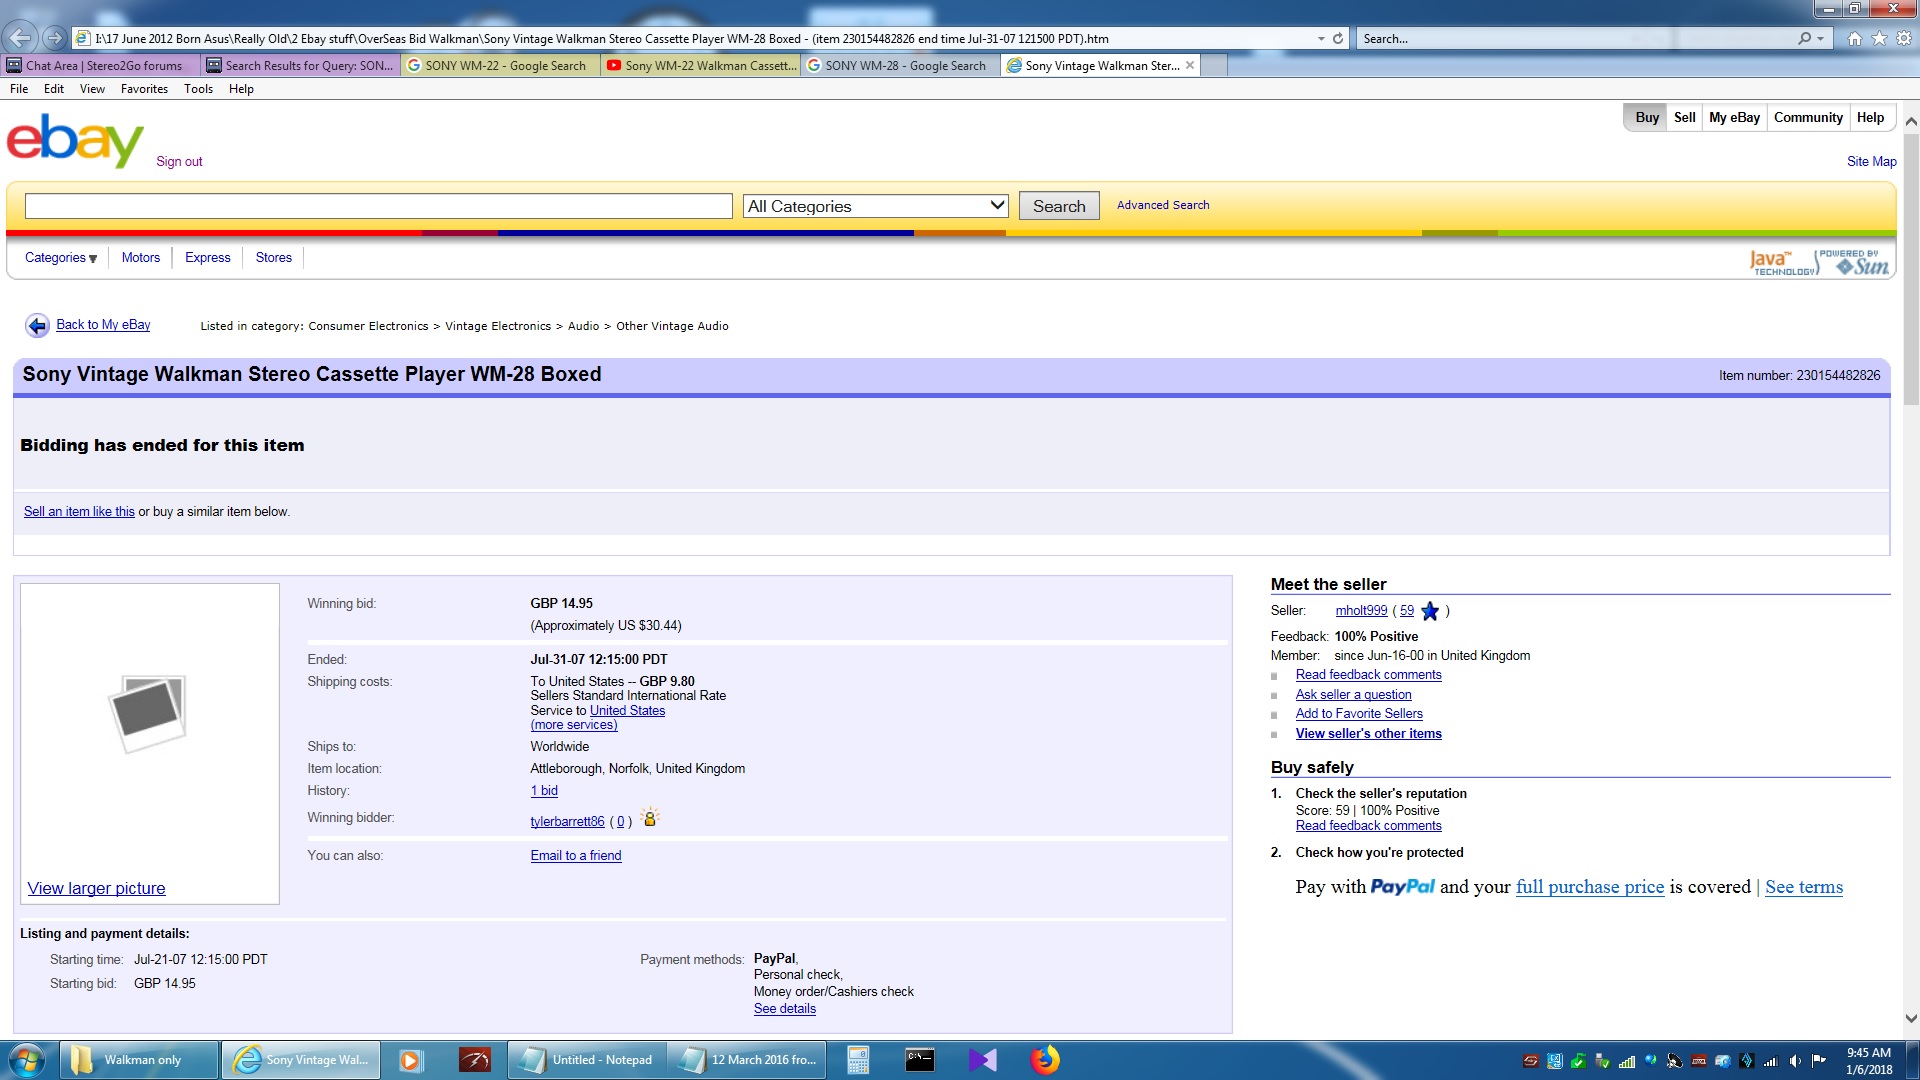Click the seller's blue feedback star icon
The height and width of the screenshot is (1080, 1920).
coord(1430,611)
